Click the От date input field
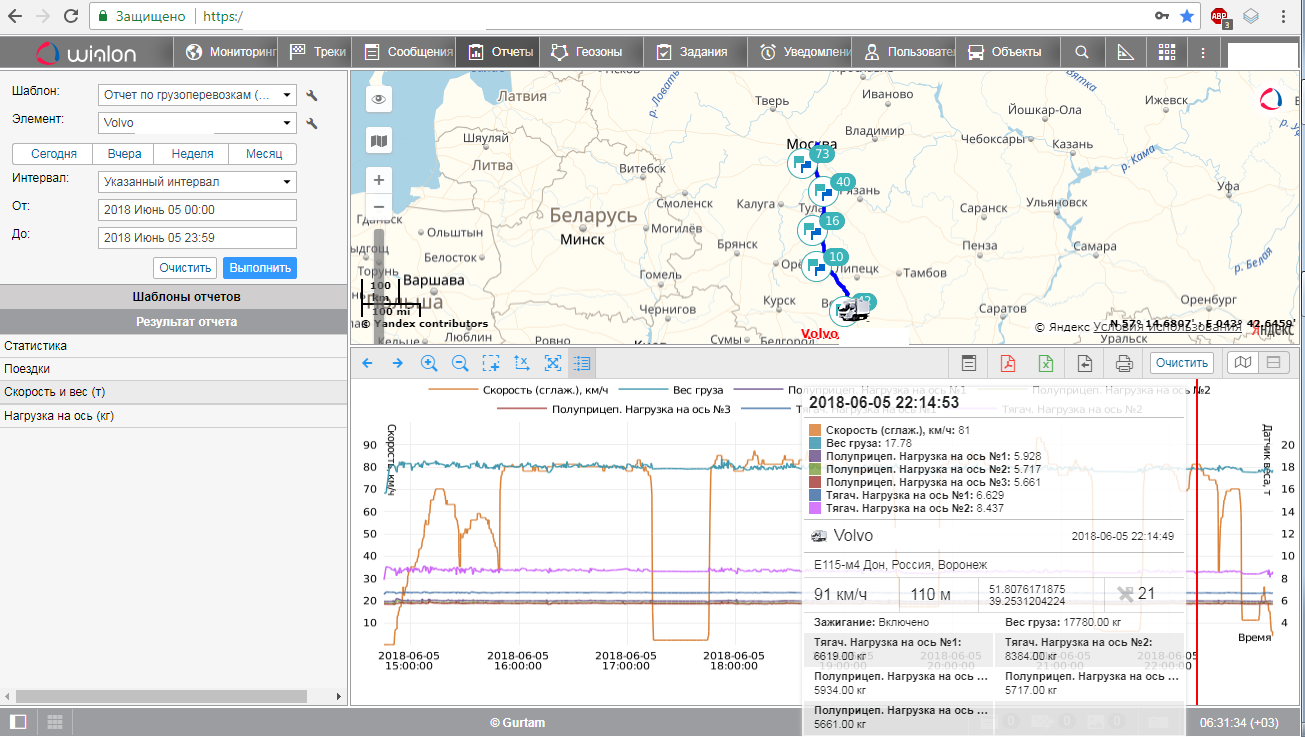Image resolution: width=1305 pixels, height=737 pixels. pos(197,210)
